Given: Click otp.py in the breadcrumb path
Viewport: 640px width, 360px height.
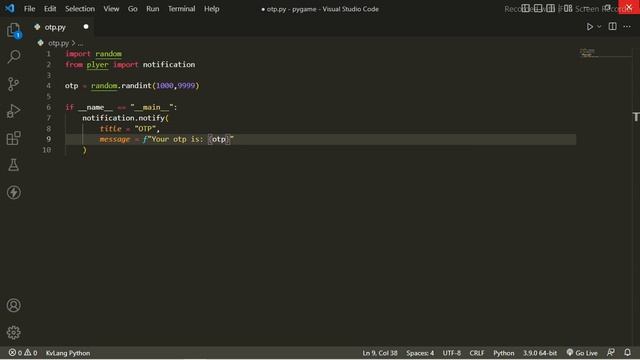Looking at the screenshot, I should tap(58, 43).
